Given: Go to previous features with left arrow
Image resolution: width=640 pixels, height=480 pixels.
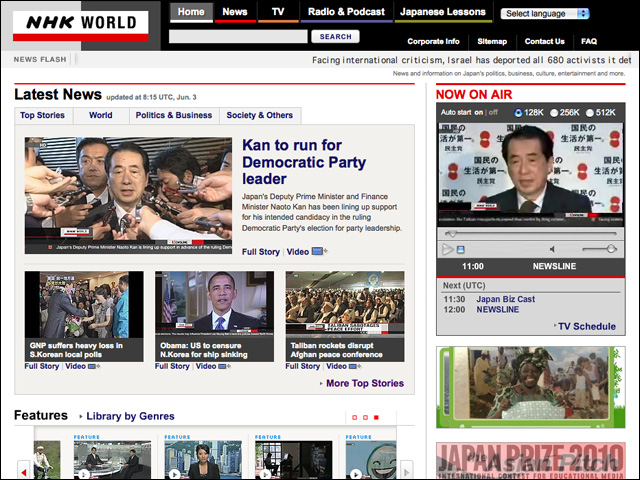Looking at the screenshot, I should 24,471.
